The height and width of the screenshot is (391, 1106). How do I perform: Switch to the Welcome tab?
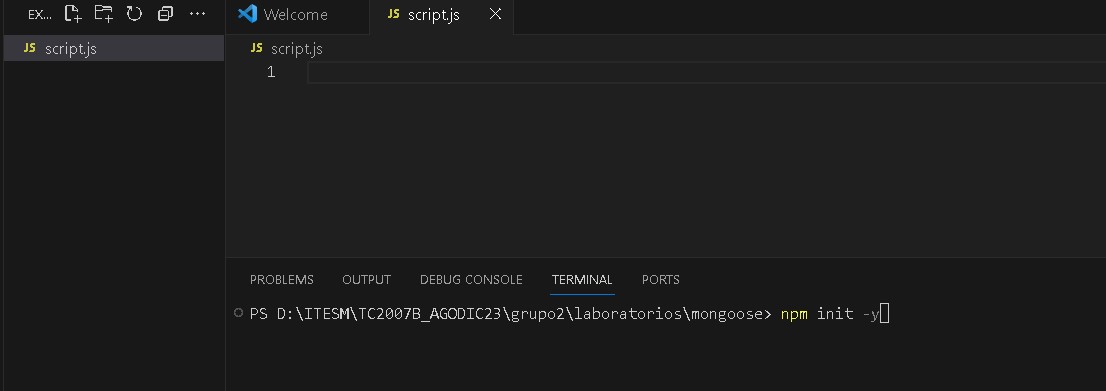point(297,15)
